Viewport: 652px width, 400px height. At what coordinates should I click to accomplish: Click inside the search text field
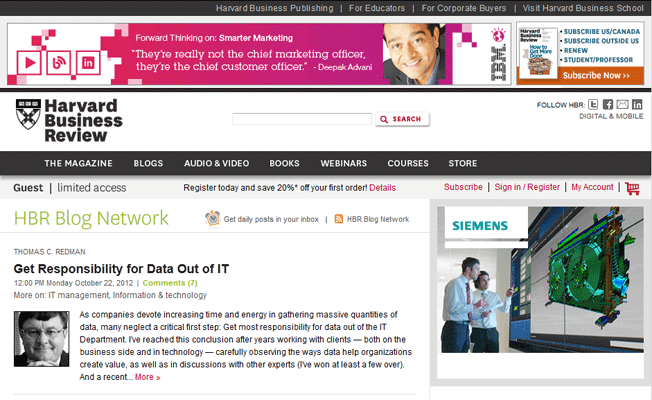click(x=302, y=119)
